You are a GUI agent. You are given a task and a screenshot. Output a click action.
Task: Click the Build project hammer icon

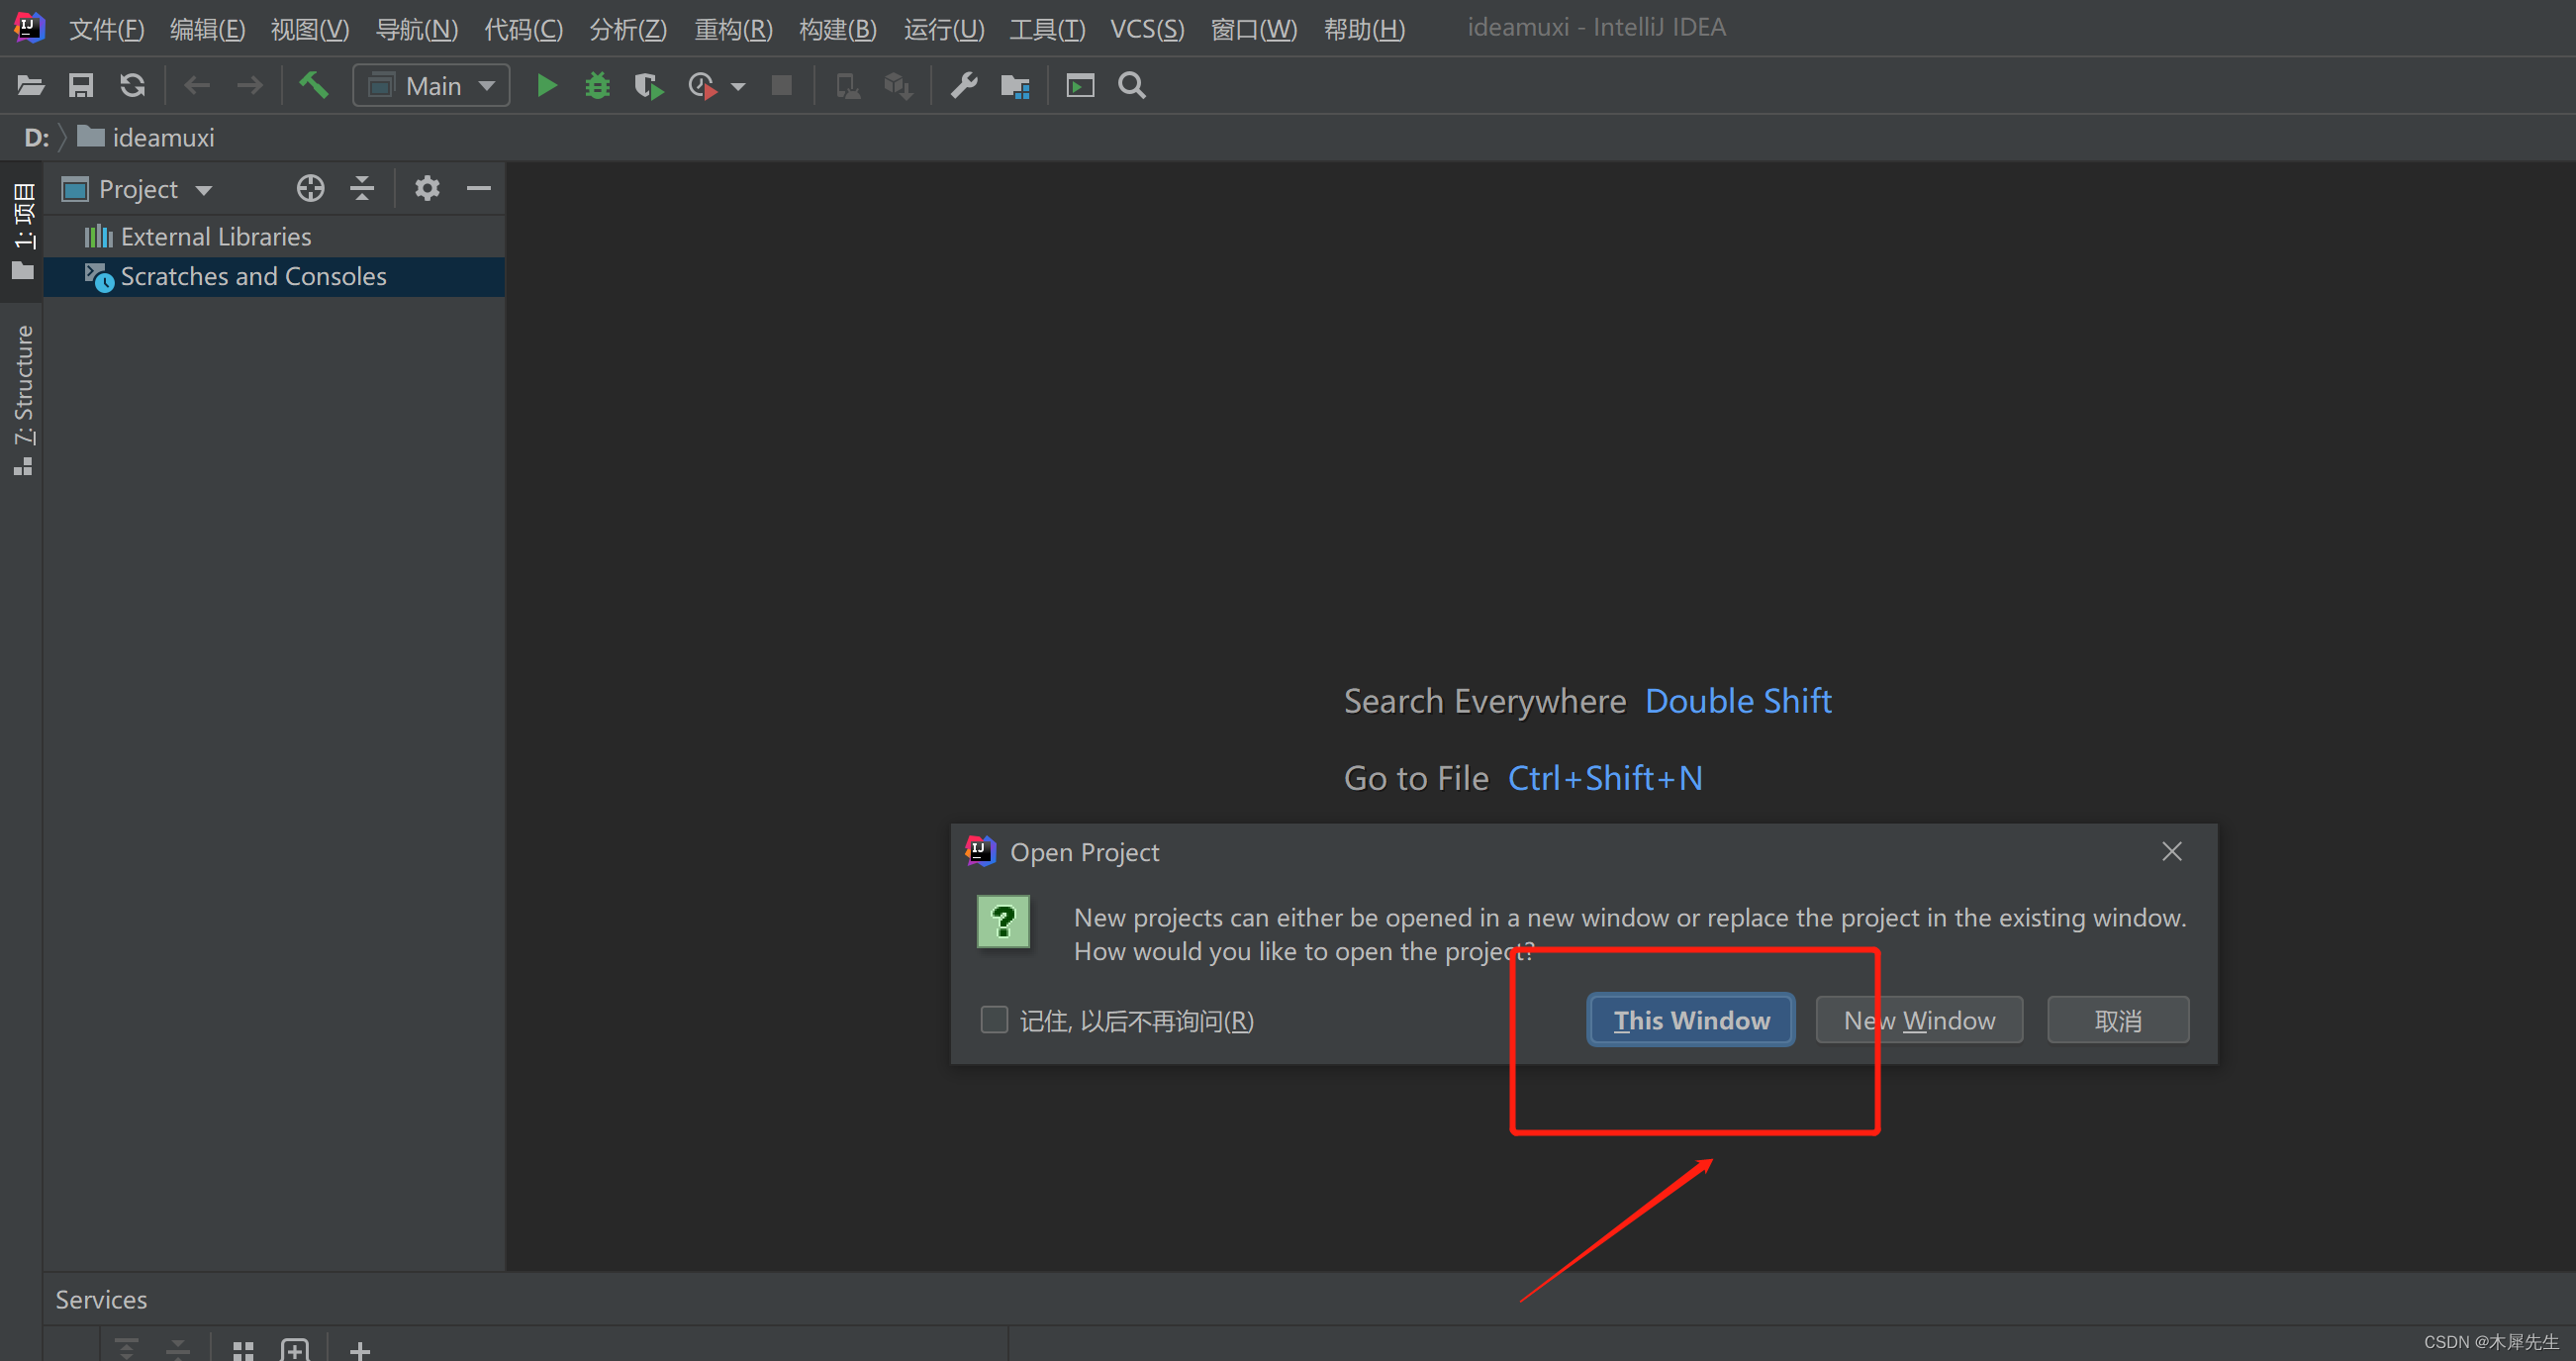tap(314, 86)
